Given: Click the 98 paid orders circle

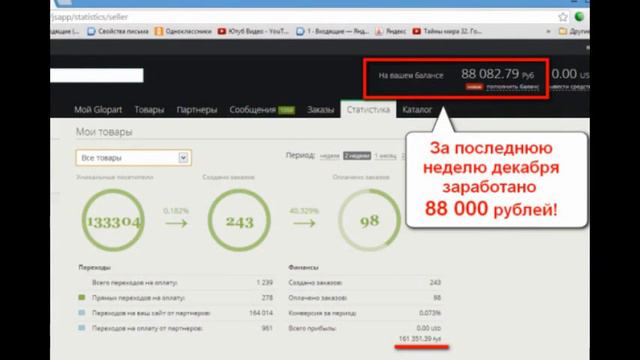Looking at the screenshot, I should point(369,220).
